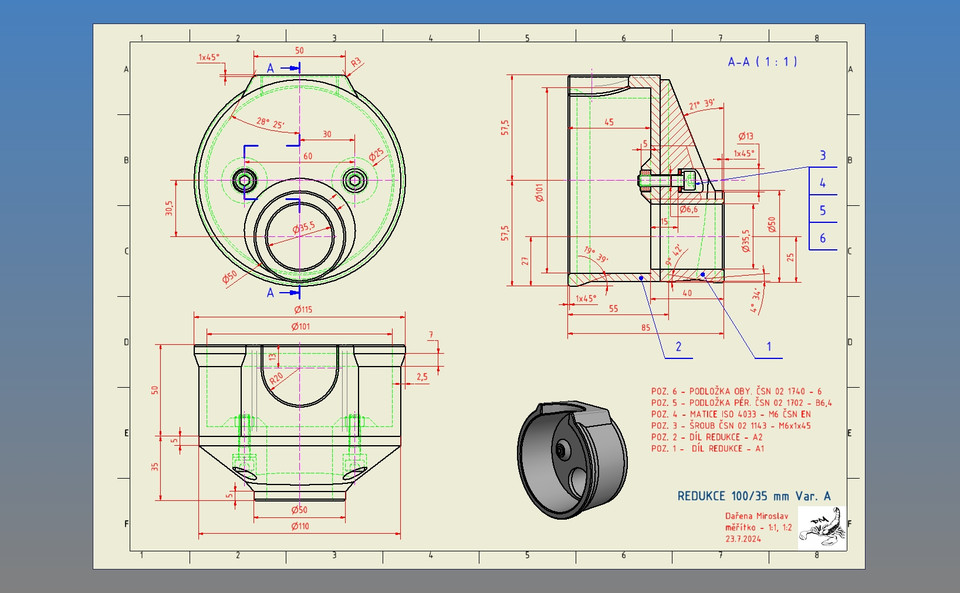Select the drawing title REDUKCE 100/35 mm Var. A

pyautogui.click(x=754, y=494)
